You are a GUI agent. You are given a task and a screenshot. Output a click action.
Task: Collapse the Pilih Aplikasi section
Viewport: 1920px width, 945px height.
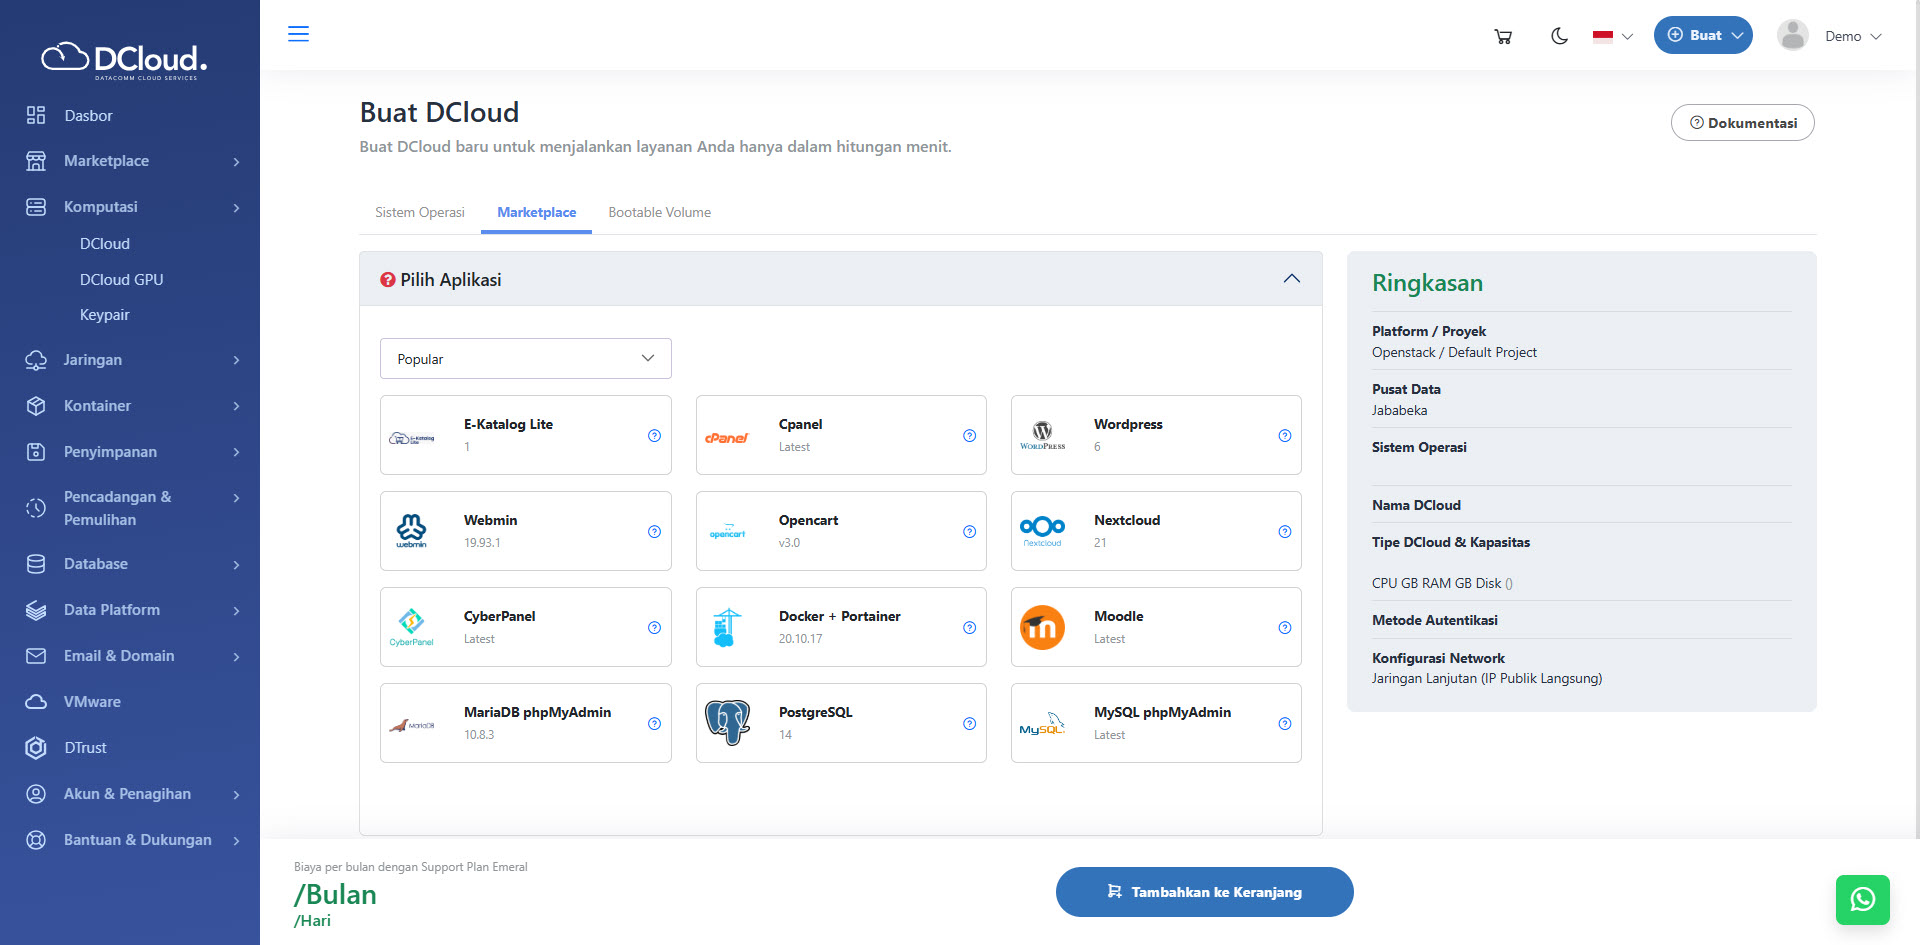[x=1291, y=279]
